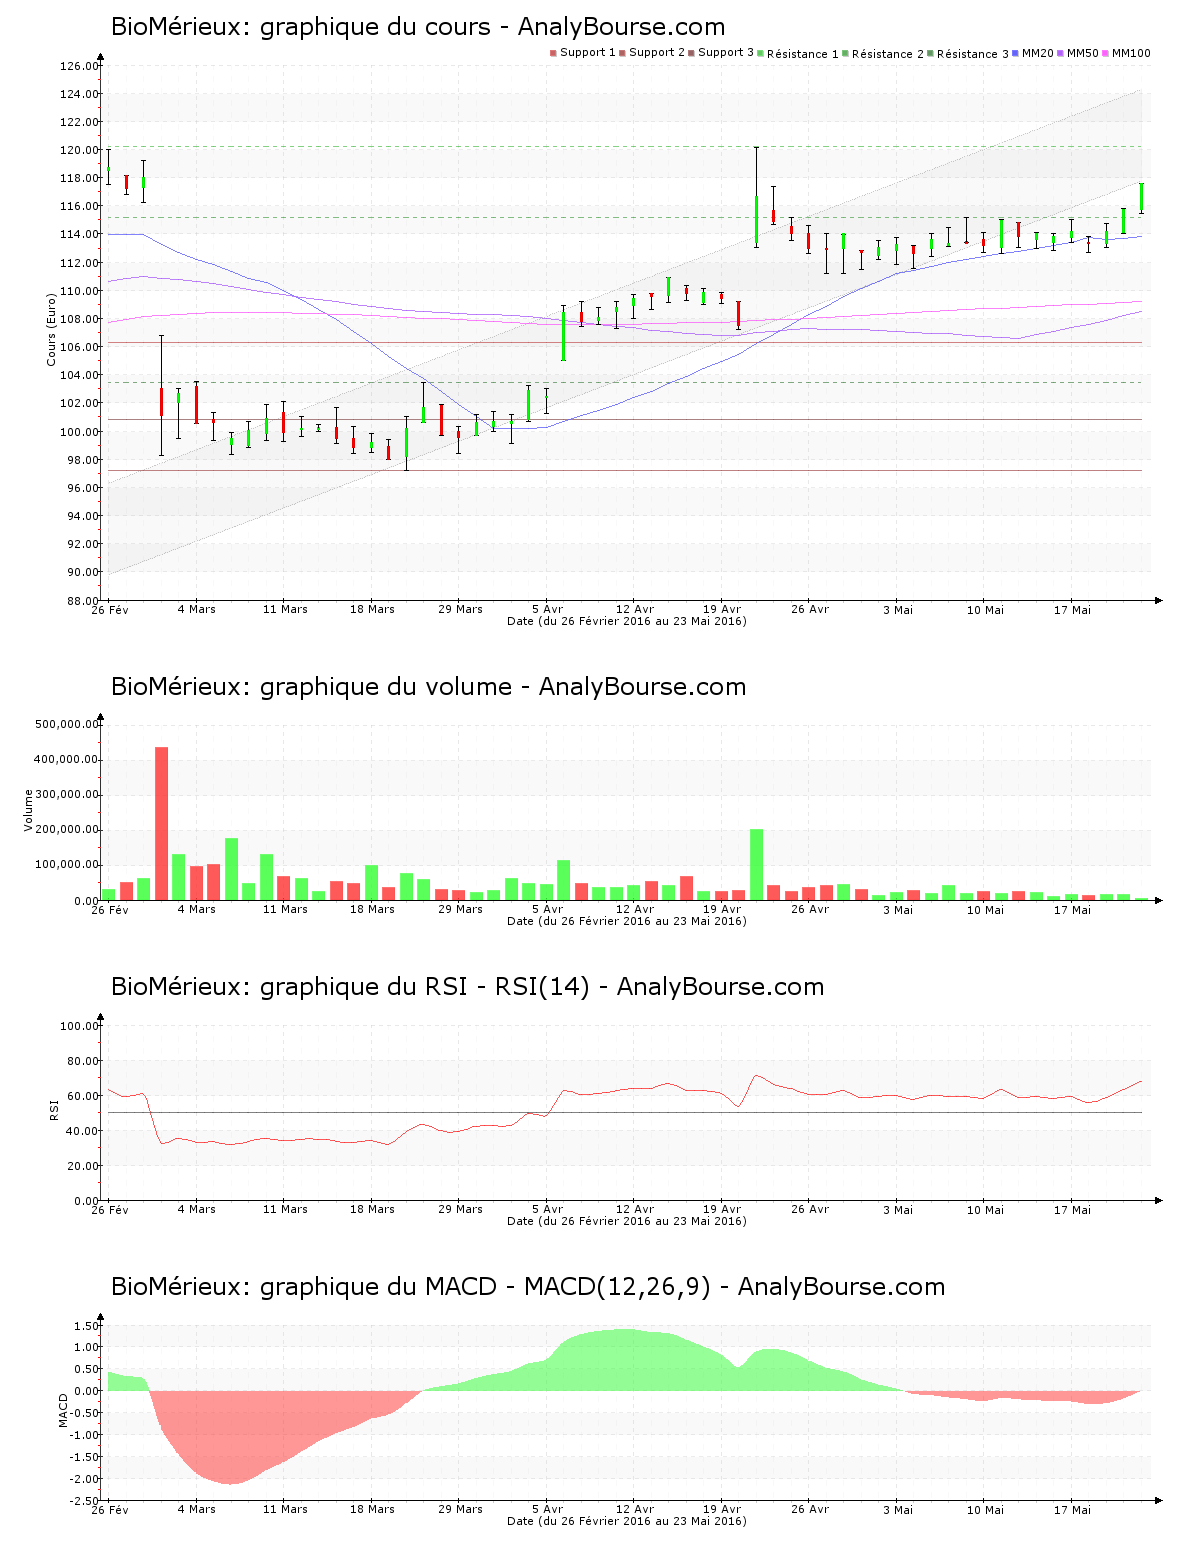This screenshot has width=1200, height=1550.
Task: Click the price chart date range caption
Action: coord(627,621)
